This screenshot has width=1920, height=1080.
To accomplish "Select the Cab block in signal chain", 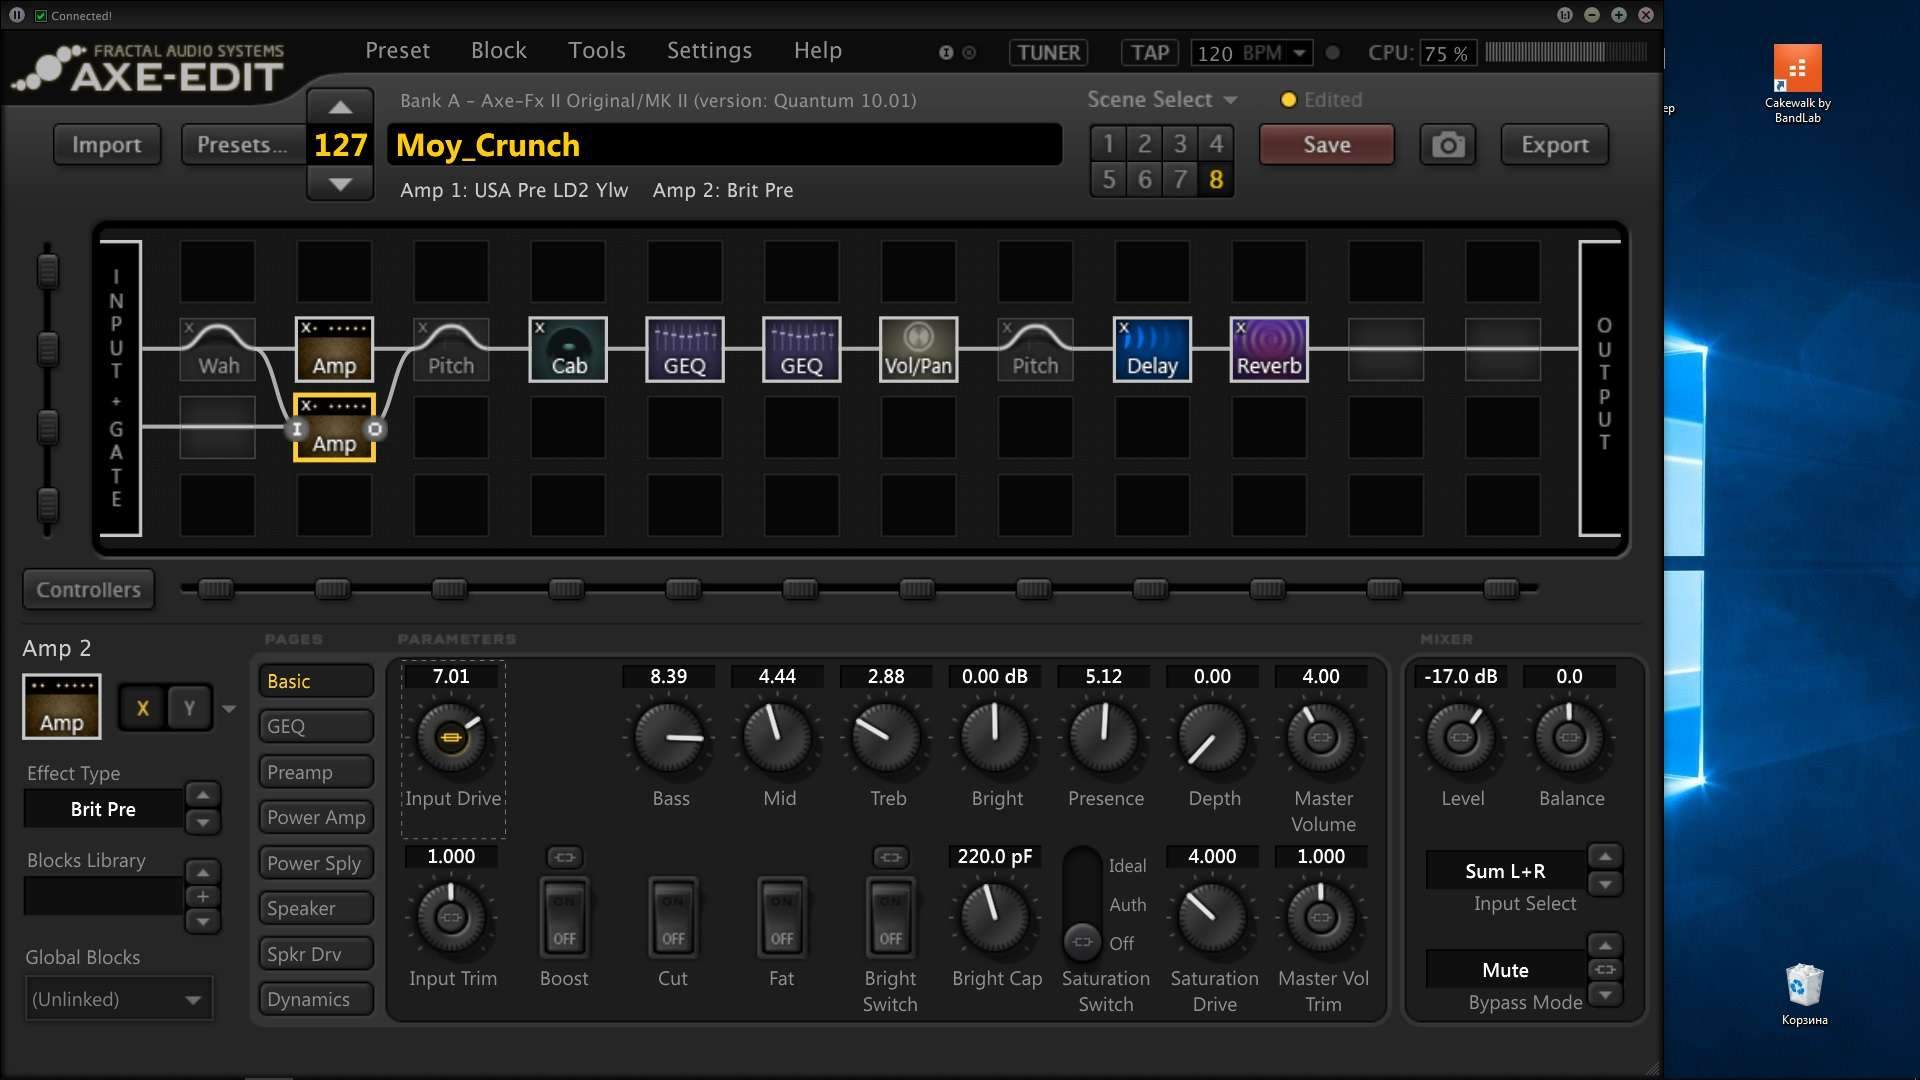I will point(568,350).
